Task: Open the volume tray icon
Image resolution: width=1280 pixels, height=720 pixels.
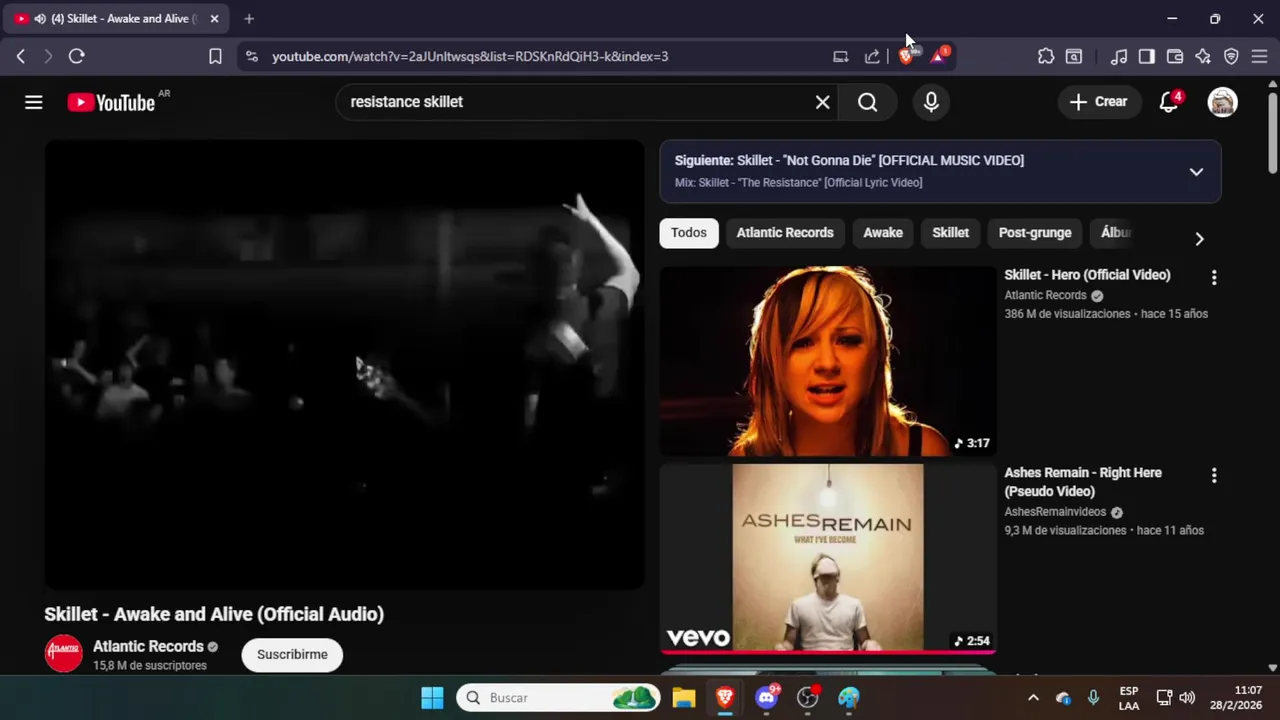Action: pyautogui.click(x=1187, y=697)
